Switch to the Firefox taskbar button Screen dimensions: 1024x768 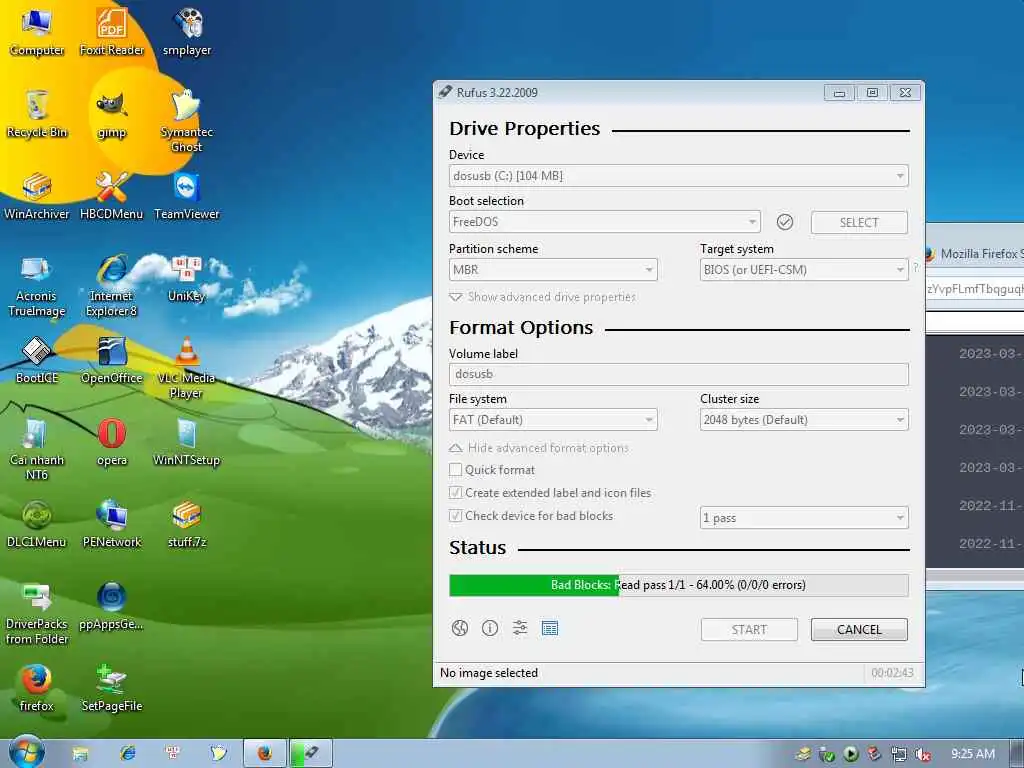tap(265, 754)
